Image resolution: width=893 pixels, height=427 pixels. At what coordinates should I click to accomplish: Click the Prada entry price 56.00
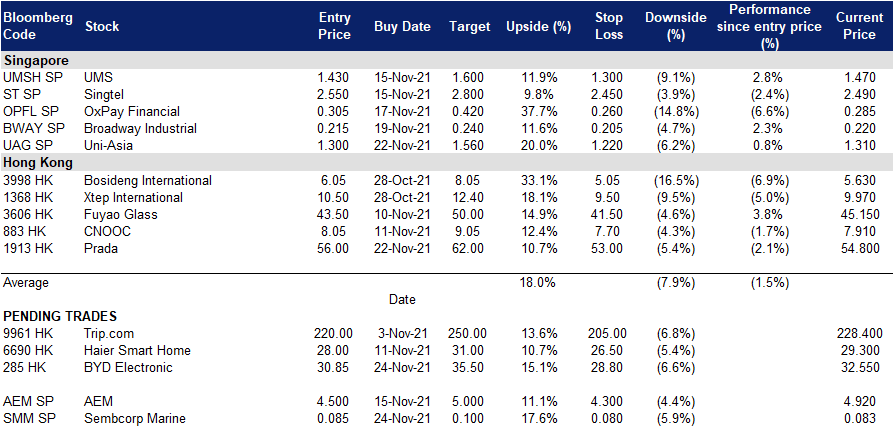click(x=334, y=248)
